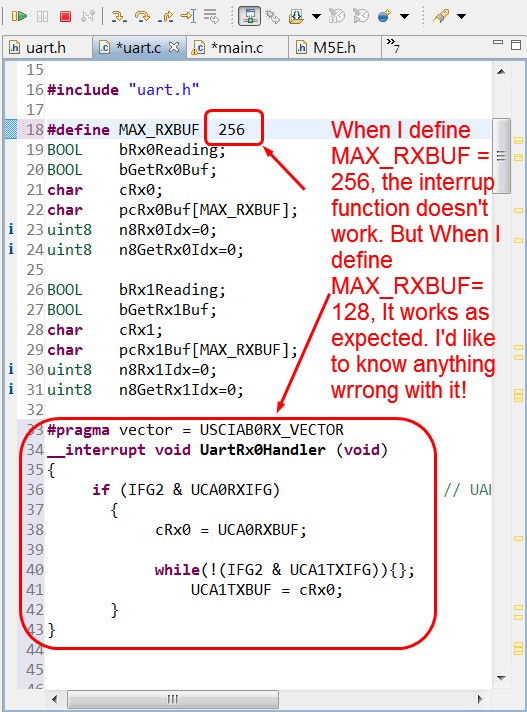527x712 pixels.
Task: Step Over the current line
Action: pyautogui.click(x=143, y=17)
